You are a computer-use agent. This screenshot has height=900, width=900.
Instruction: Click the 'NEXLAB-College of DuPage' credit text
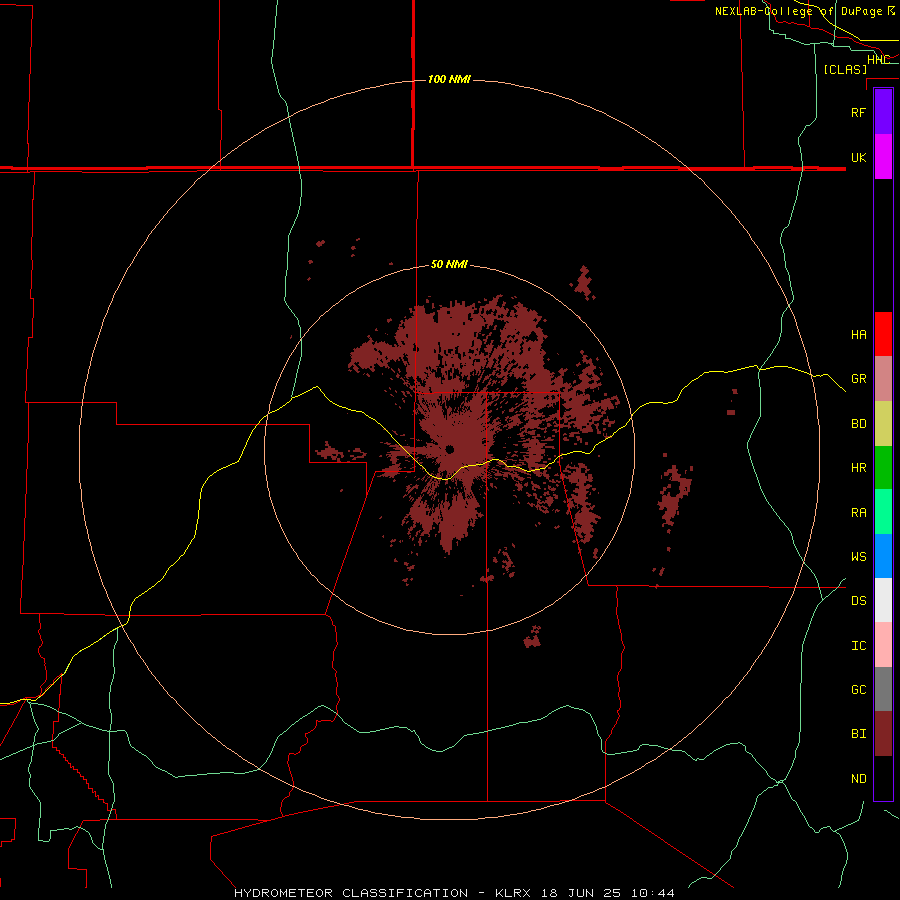(x=798, y=11)
